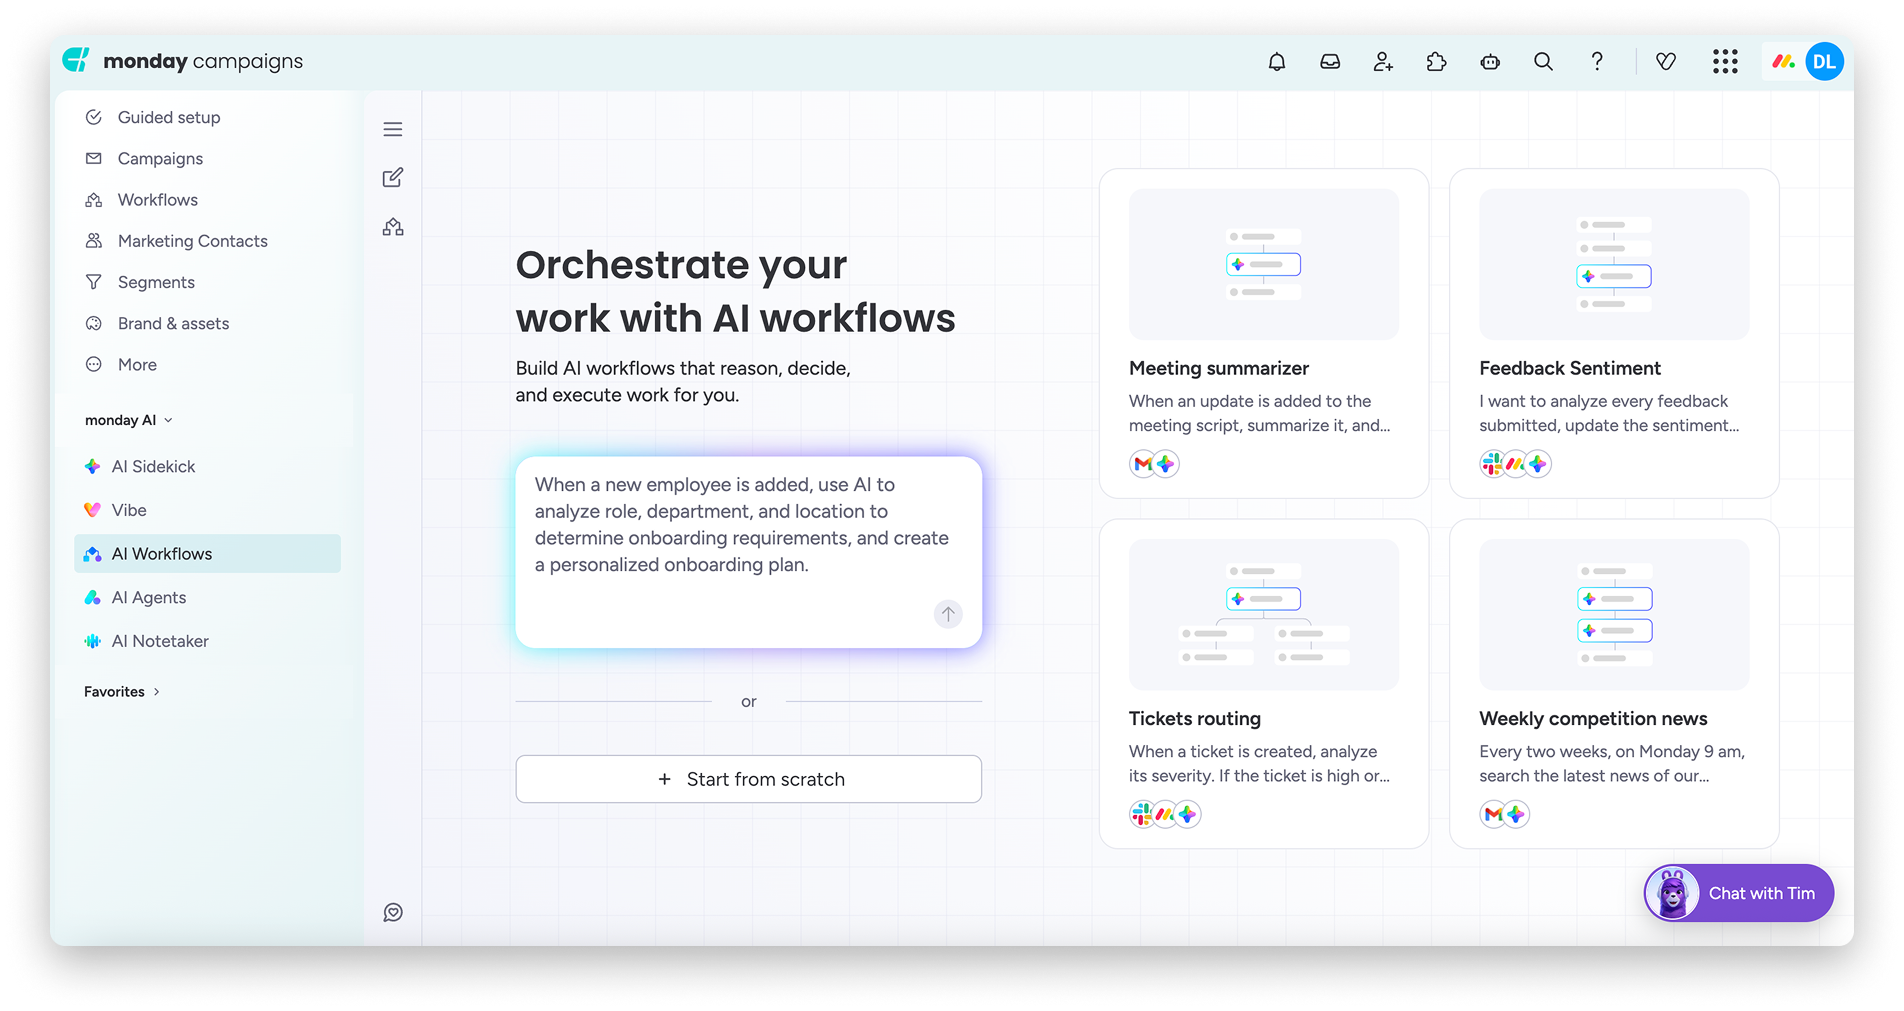Image resolution: width=1904 pixels, height=1011 pixels.
Task: Click Slack icon on Tickets routing card
Action: (x=1143, y=814)
